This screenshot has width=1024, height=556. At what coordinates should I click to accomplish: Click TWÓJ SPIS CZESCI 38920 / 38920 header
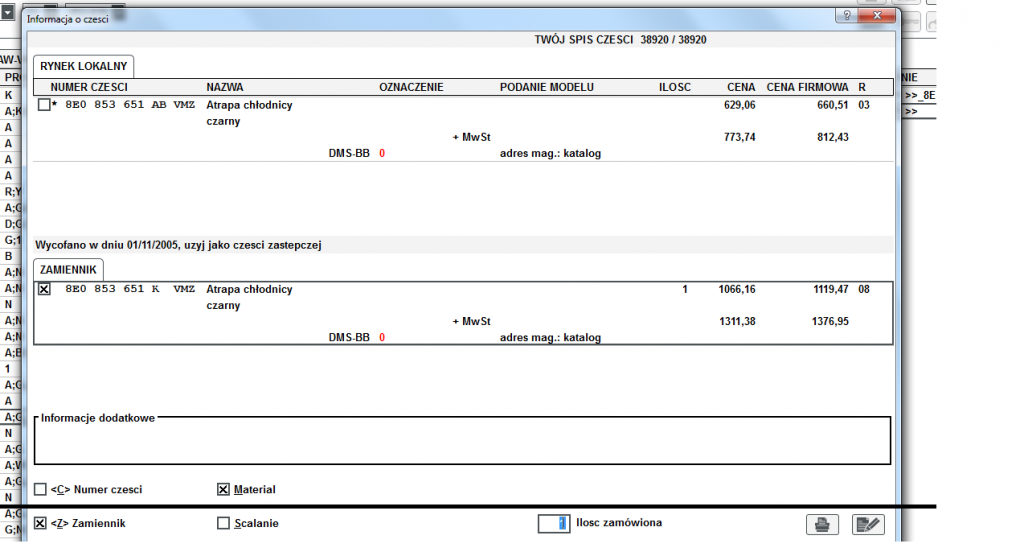coord(620,40)
